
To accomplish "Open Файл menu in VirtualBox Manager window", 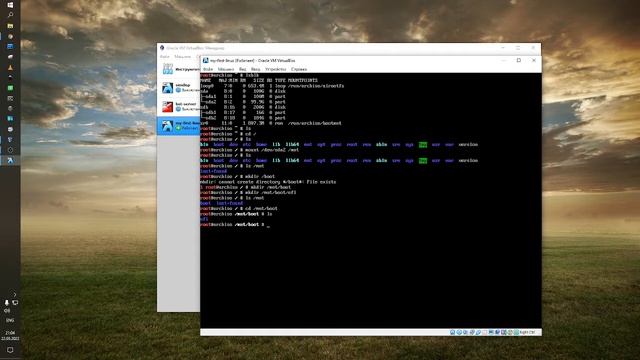I will pos(164,57).
